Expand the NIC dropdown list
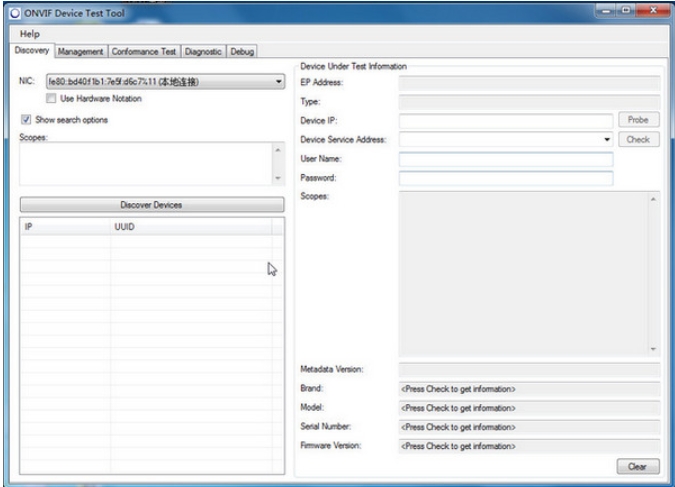Image resolution: width=675 pixels, height=487 pixels. pyautogui.click(x=279, y=81)
